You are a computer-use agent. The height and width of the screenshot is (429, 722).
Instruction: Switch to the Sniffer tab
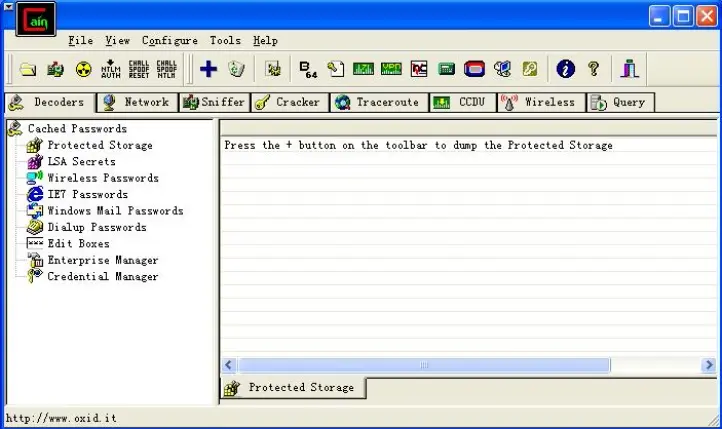coord(215,102)
